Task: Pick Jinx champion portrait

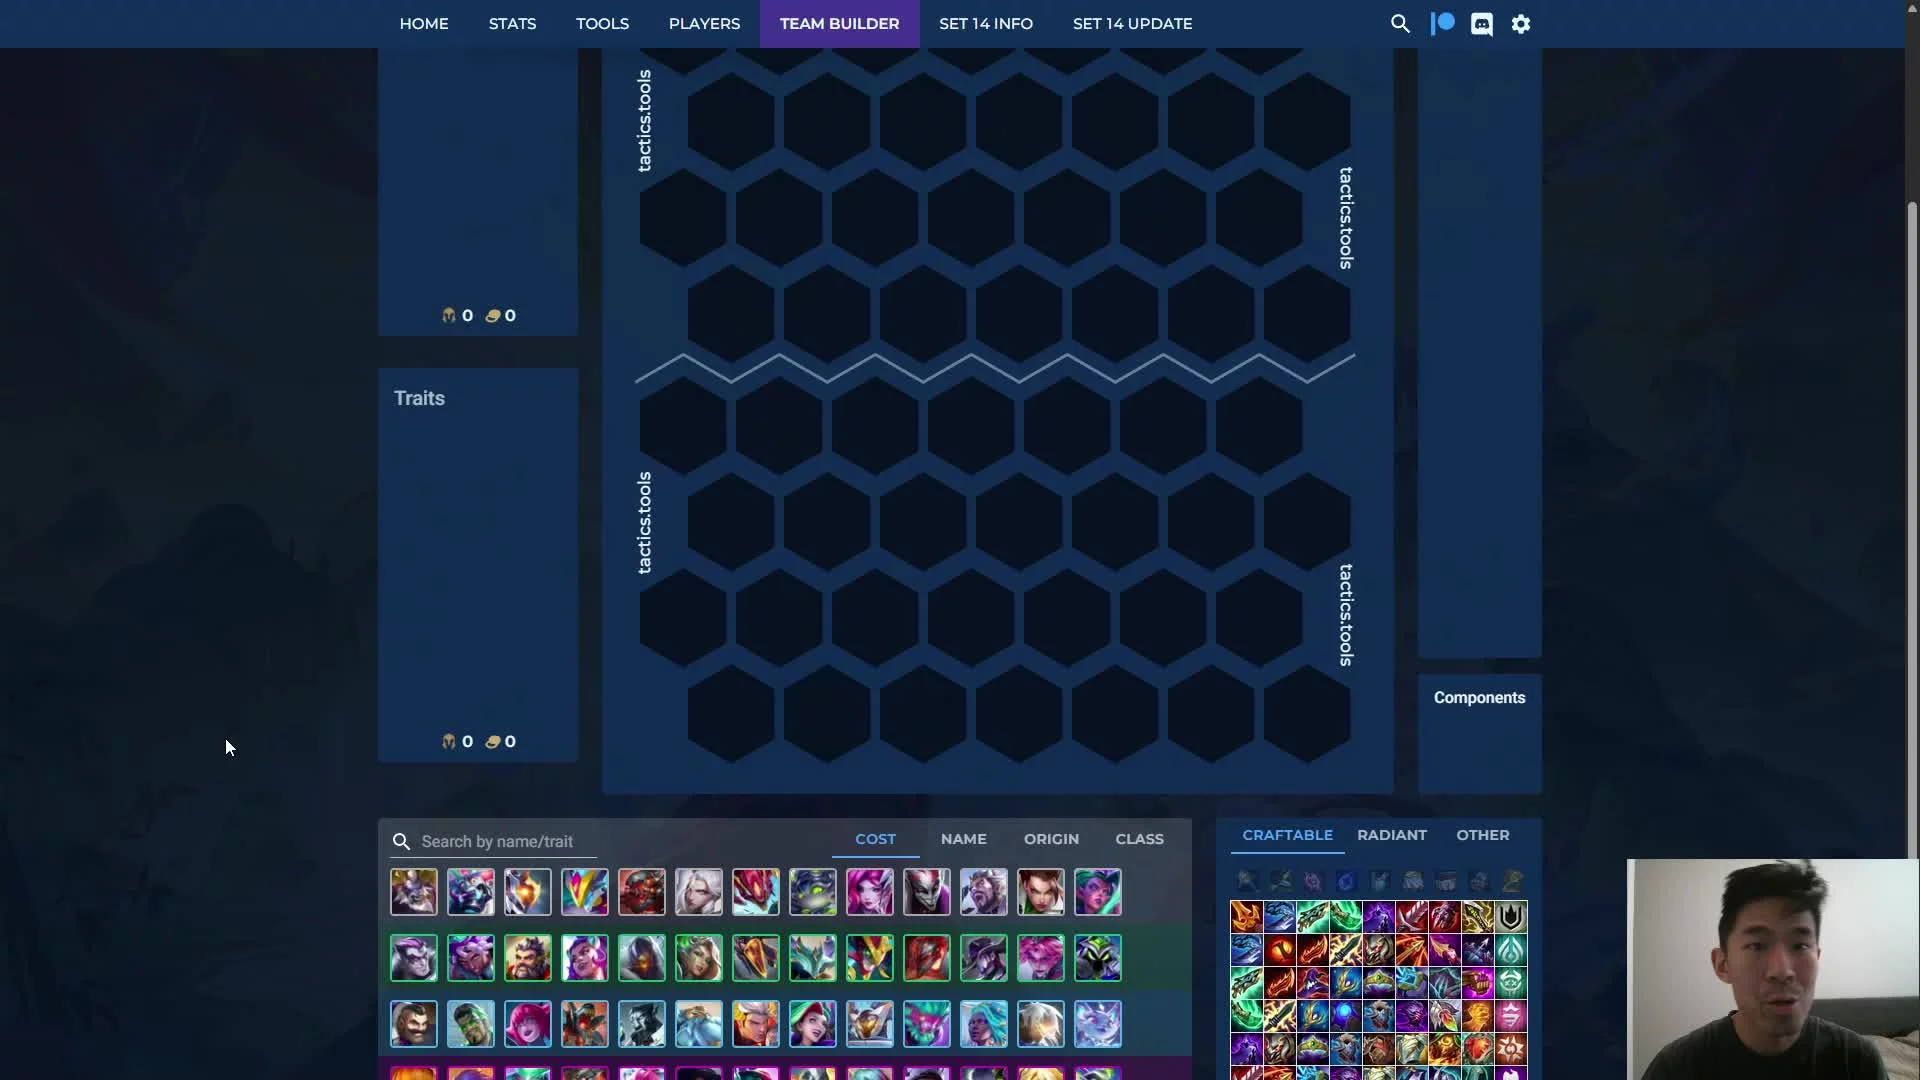Action: click(812, 1024)
